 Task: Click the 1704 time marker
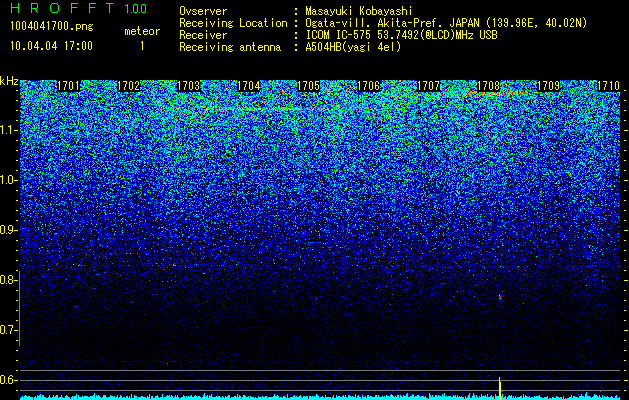pos(248,86)
